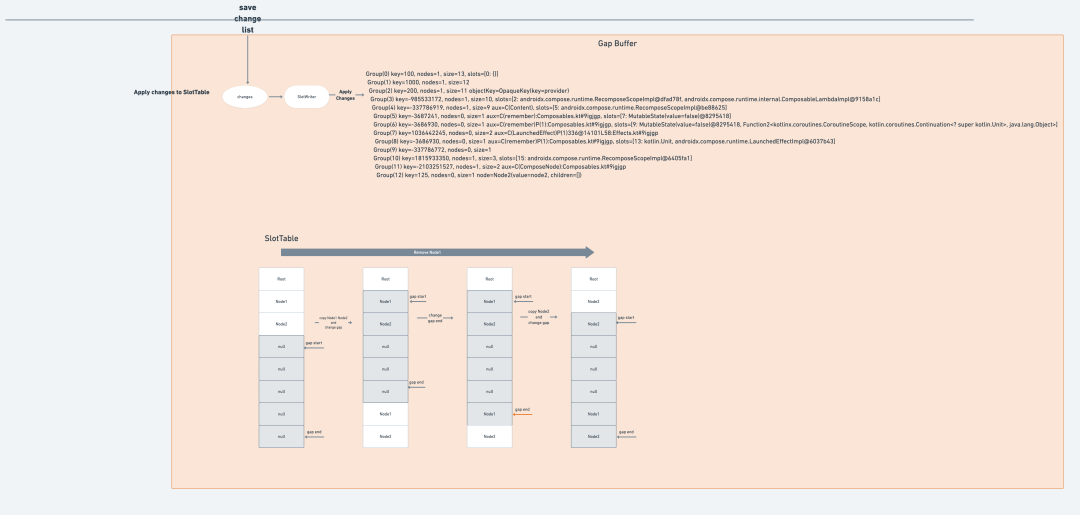Select the 'Group(9) key=-337786772' line

tap(432, 149)
